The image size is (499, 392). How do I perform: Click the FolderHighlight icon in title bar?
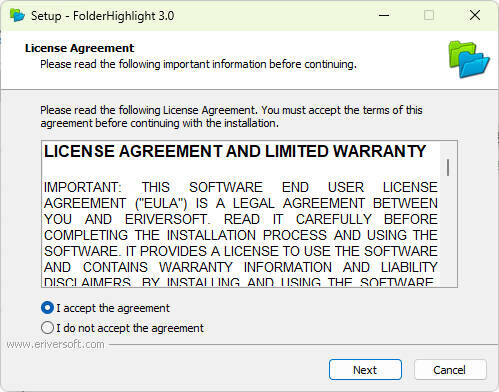17,15
